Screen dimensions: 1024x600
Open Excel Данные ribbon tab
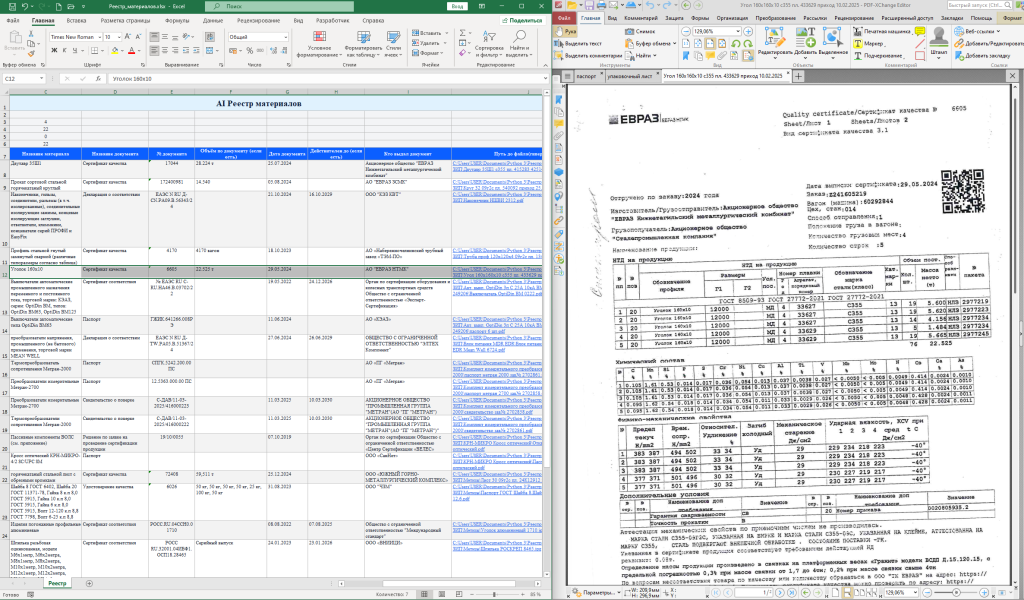pos(213,21)
